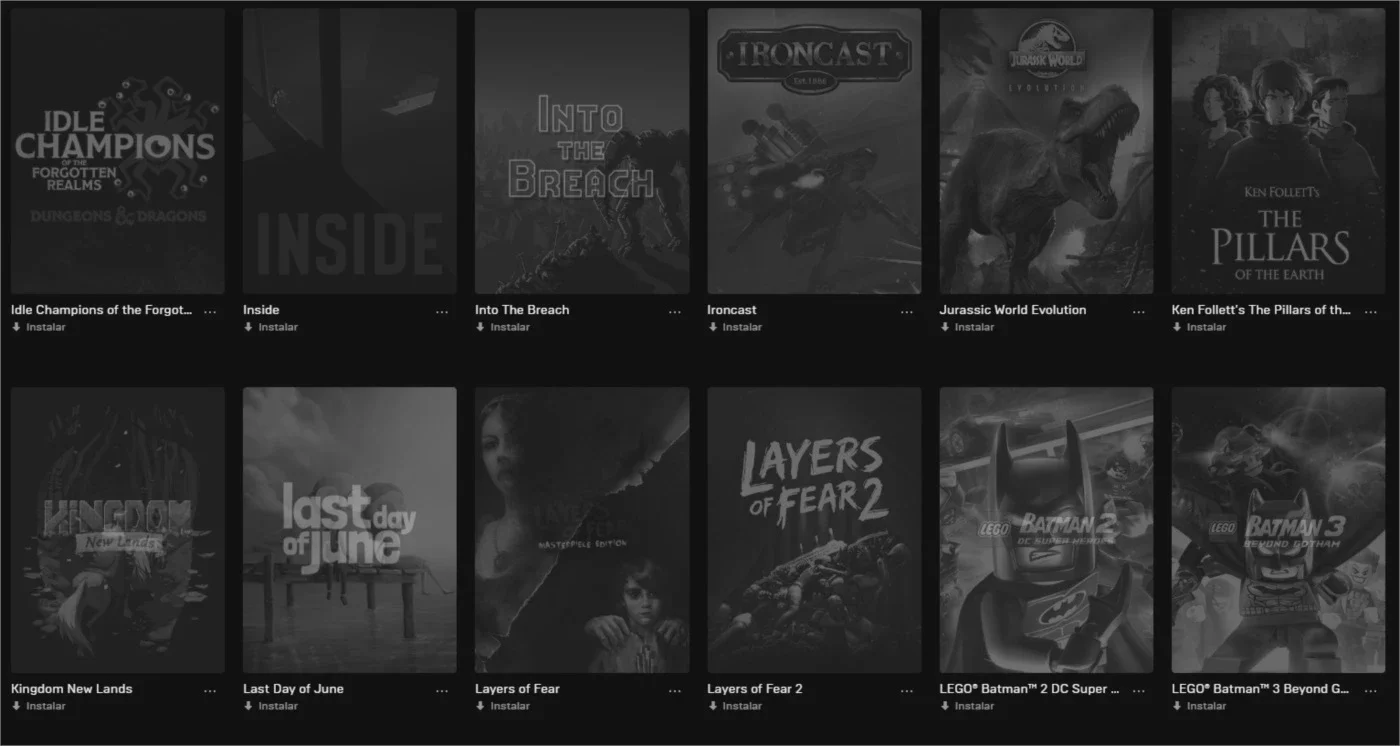Open the Inside game cover art

pyautogui.click(x=350, y=151)
